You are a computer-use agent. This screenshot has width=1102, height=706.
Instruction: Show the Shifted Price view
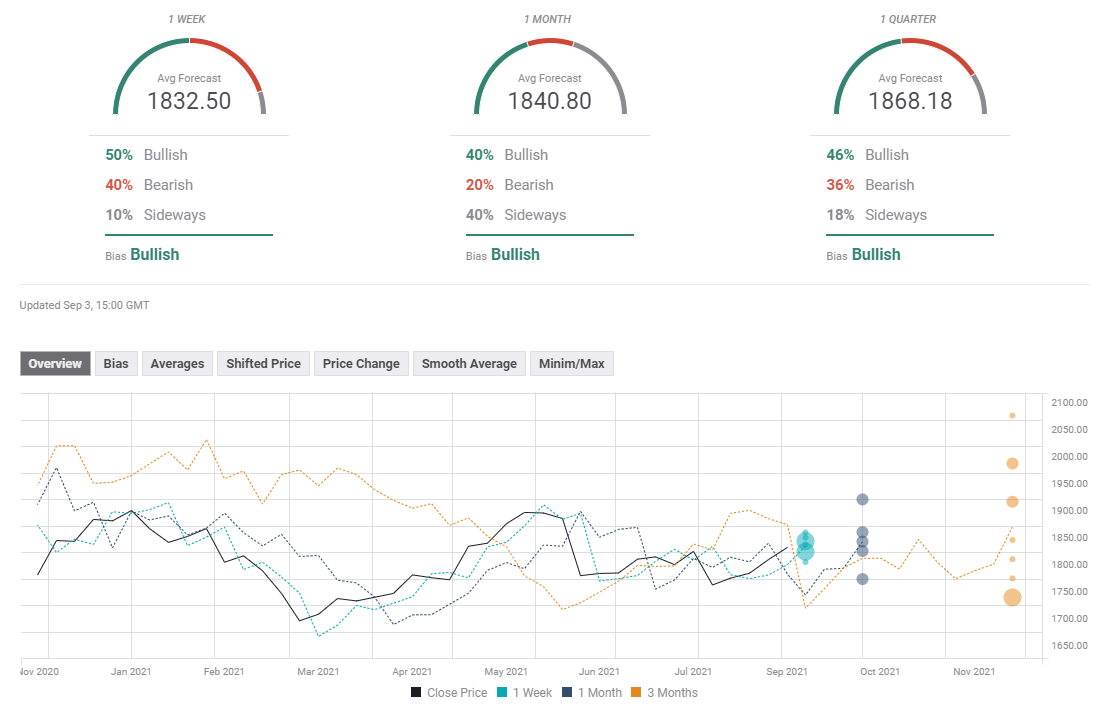[263, 364]
